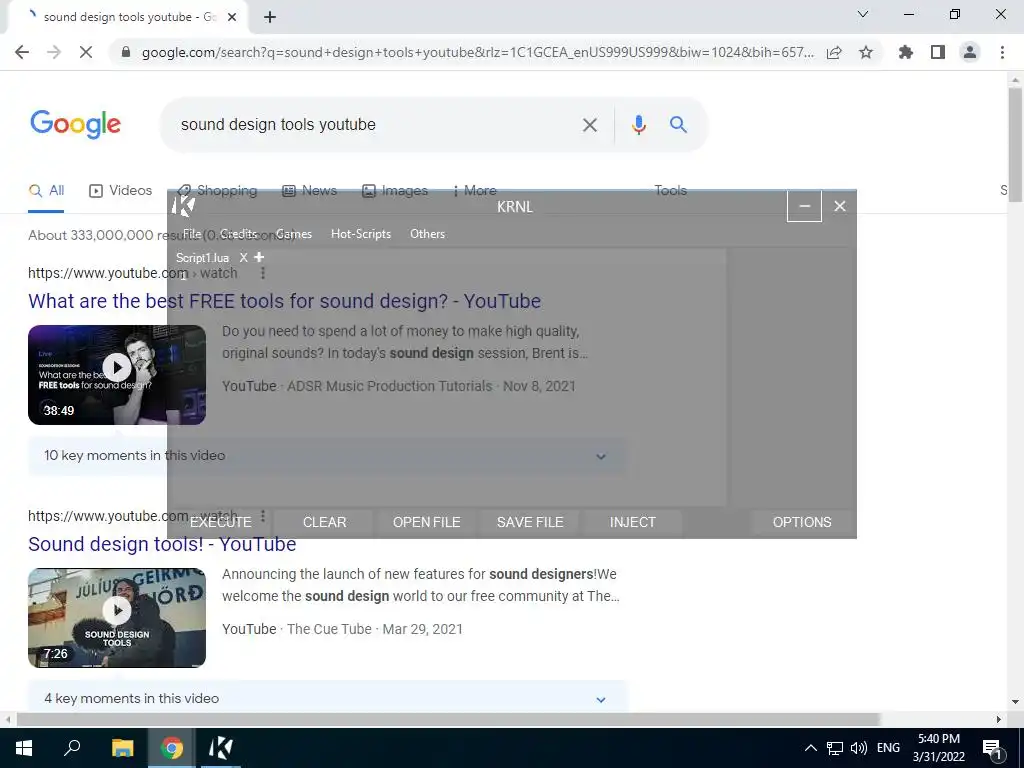Open the Others menu in KRNL
This screenshot has height=768, width=1024.
coord(427,234)
